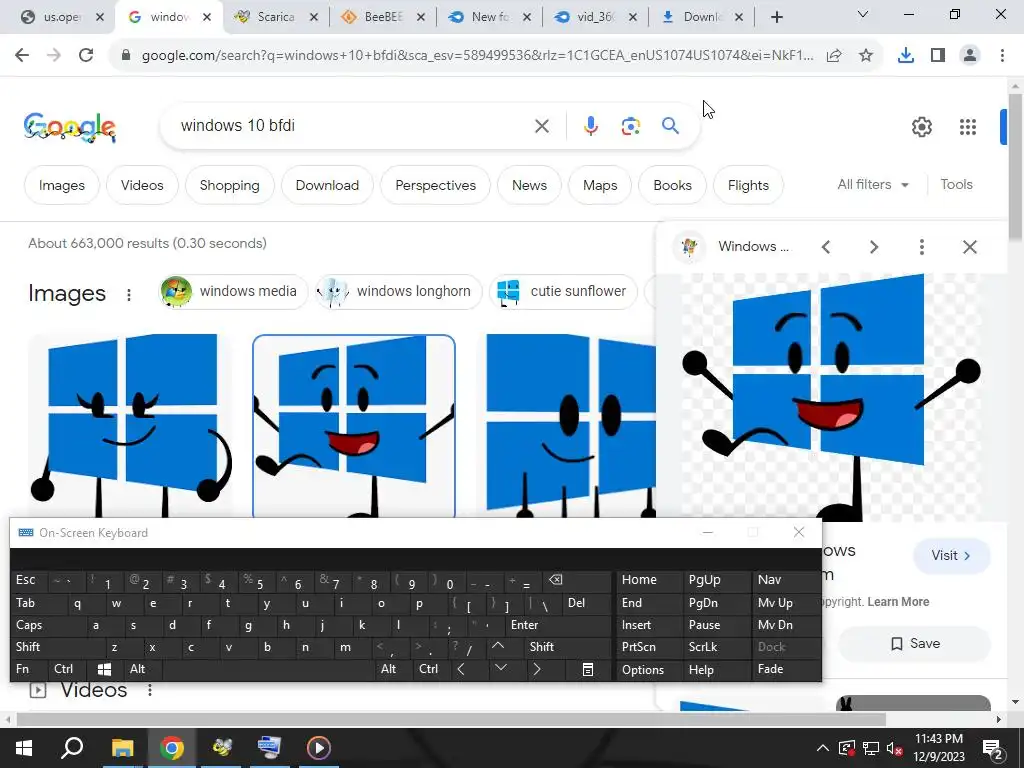Toggle left Alt key on keyboard
The height and width of the screenshot is (768, 1024).
(142, 669)
